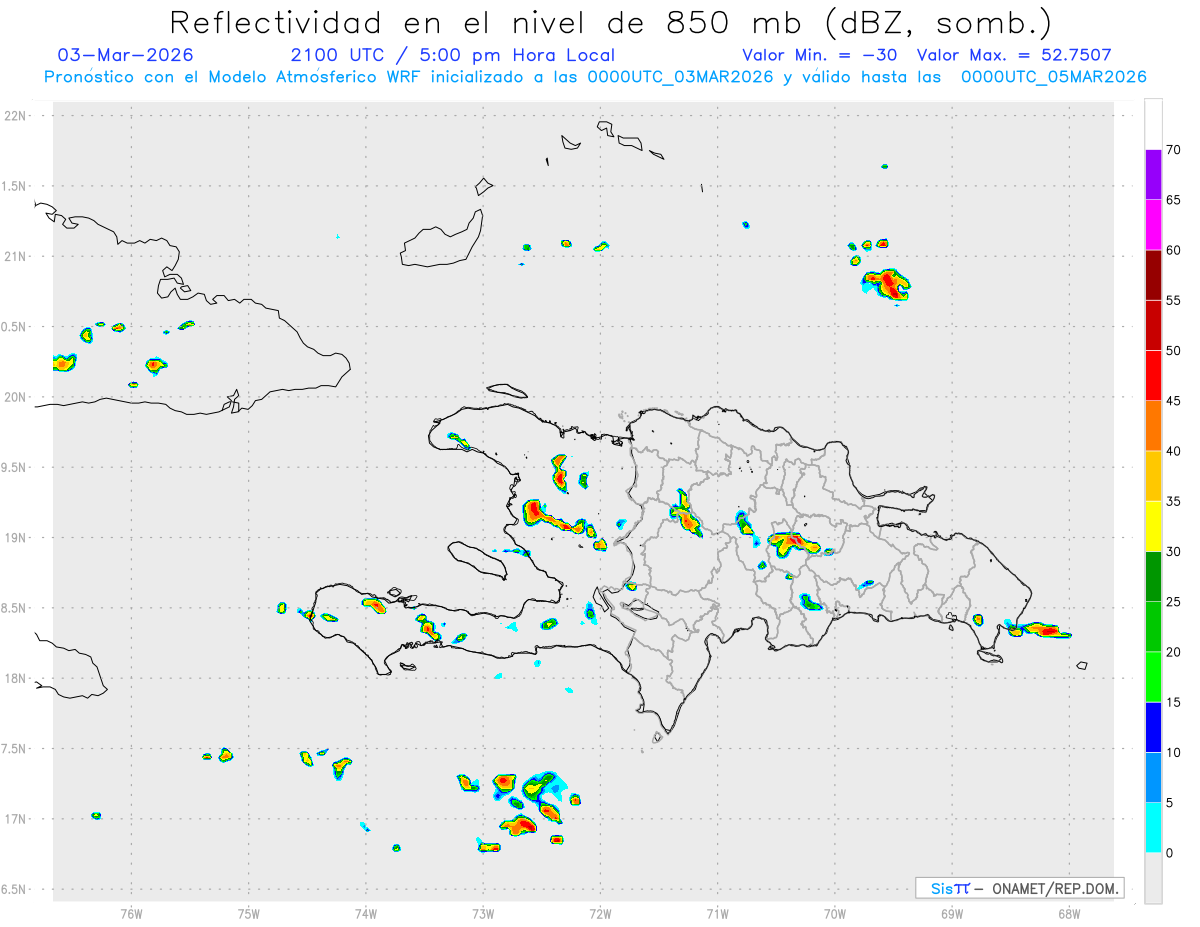The image size is (1200, 927).
Task: Click the "18N" latitude axis label
Action: (x=17, y=678)
